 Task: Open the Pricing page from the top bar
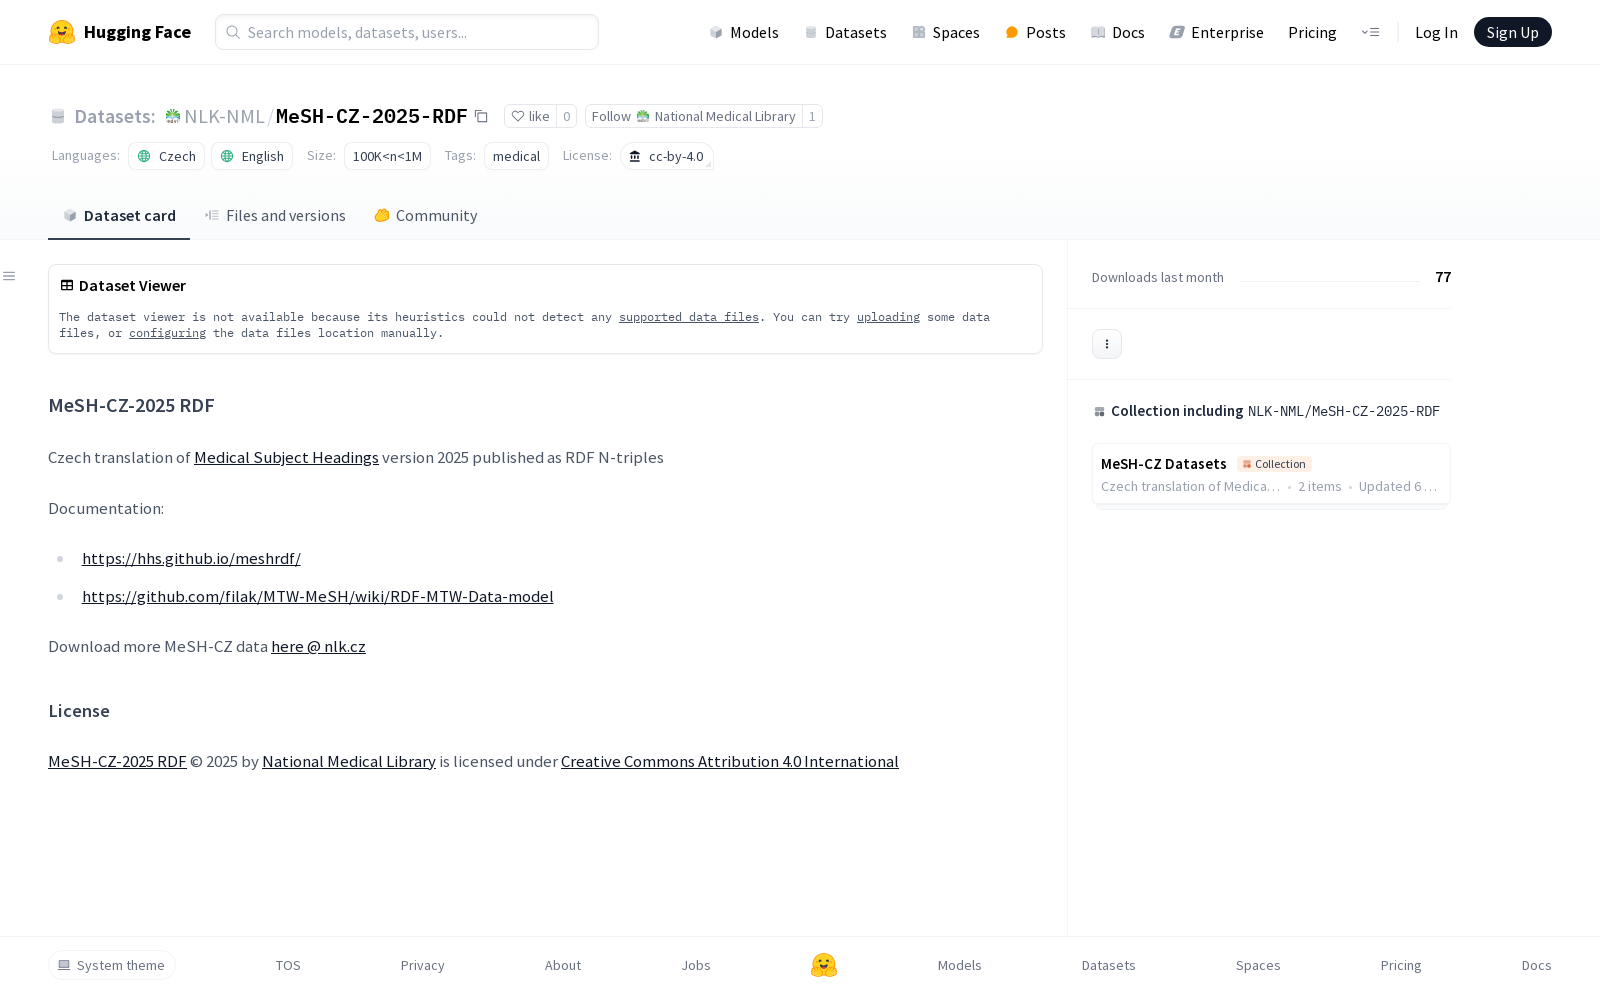coord(1312,32)
